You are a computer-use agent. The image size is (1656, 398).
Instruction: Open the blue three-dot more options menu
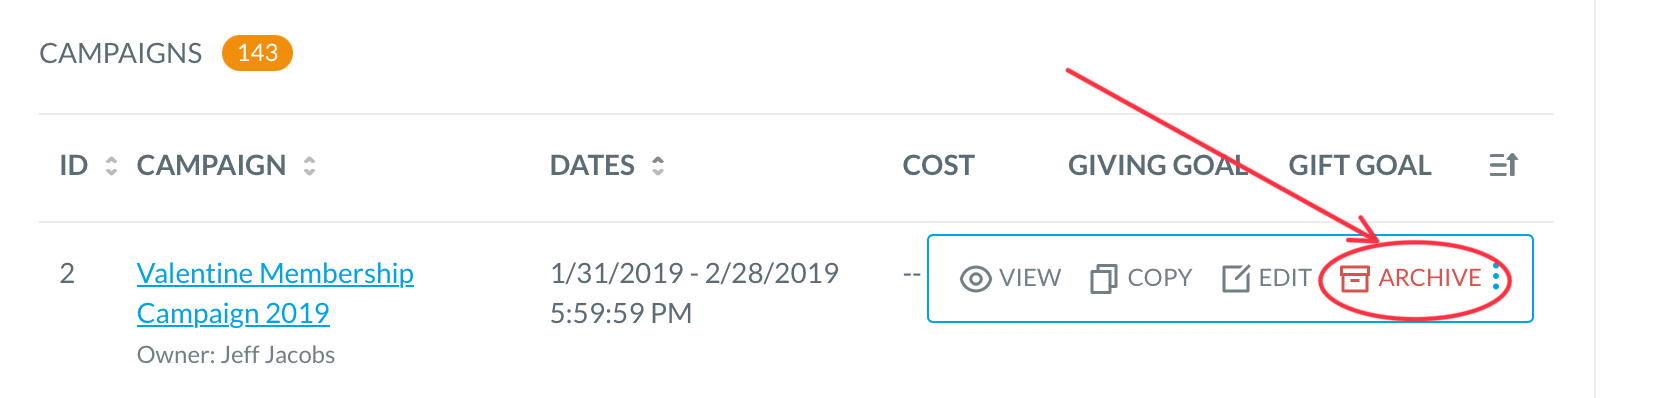(x=1496, y=277)
